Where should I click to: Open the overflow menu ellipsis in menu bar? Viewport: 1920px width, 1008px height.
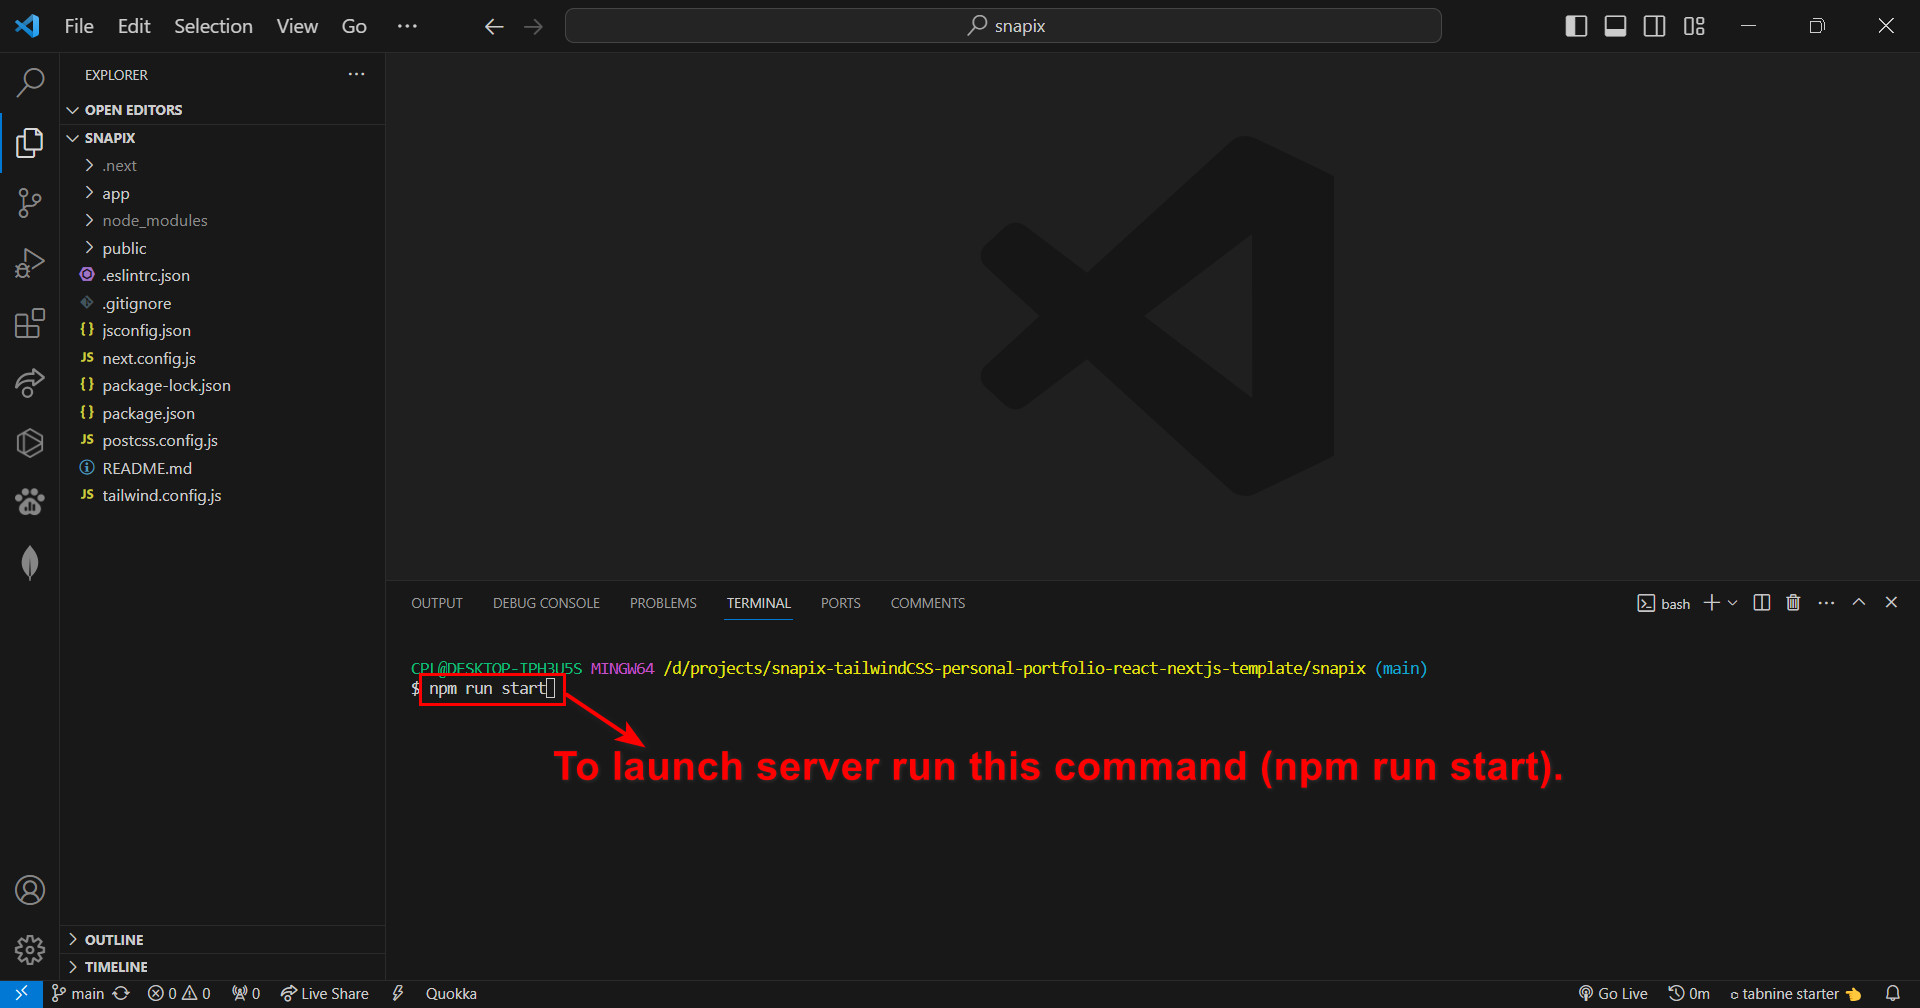point(407,26)
